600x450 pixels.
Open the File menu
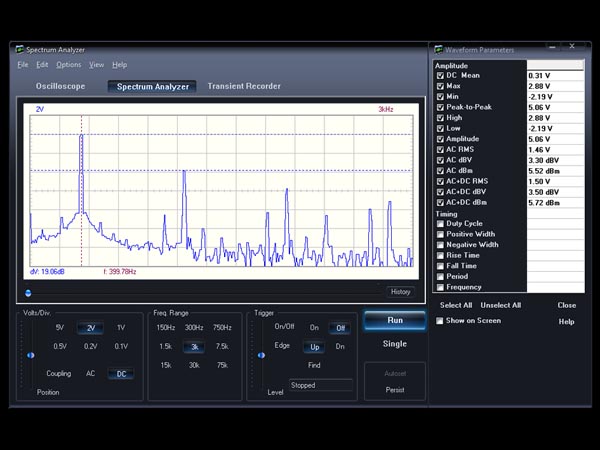pos(23,65)
